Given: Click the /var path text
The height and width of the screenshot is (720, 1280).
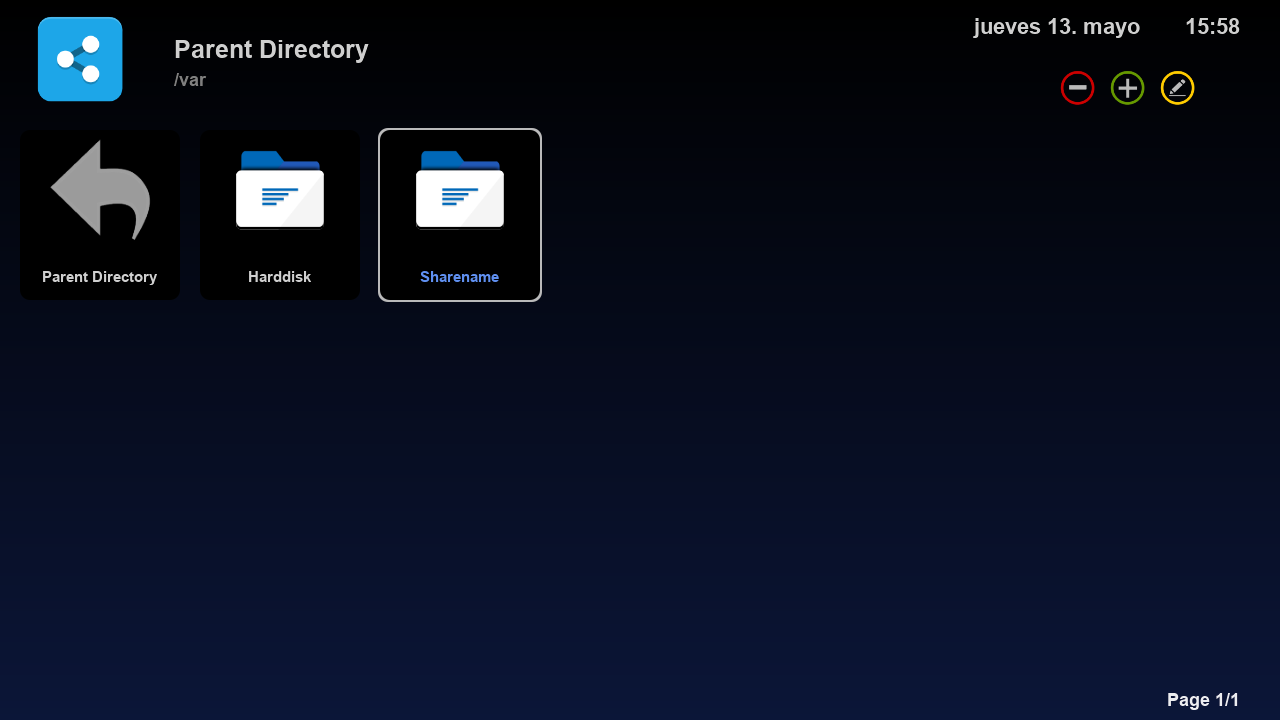Looking at the screenshot, I should pyautogui.click(x=190, y=80).
